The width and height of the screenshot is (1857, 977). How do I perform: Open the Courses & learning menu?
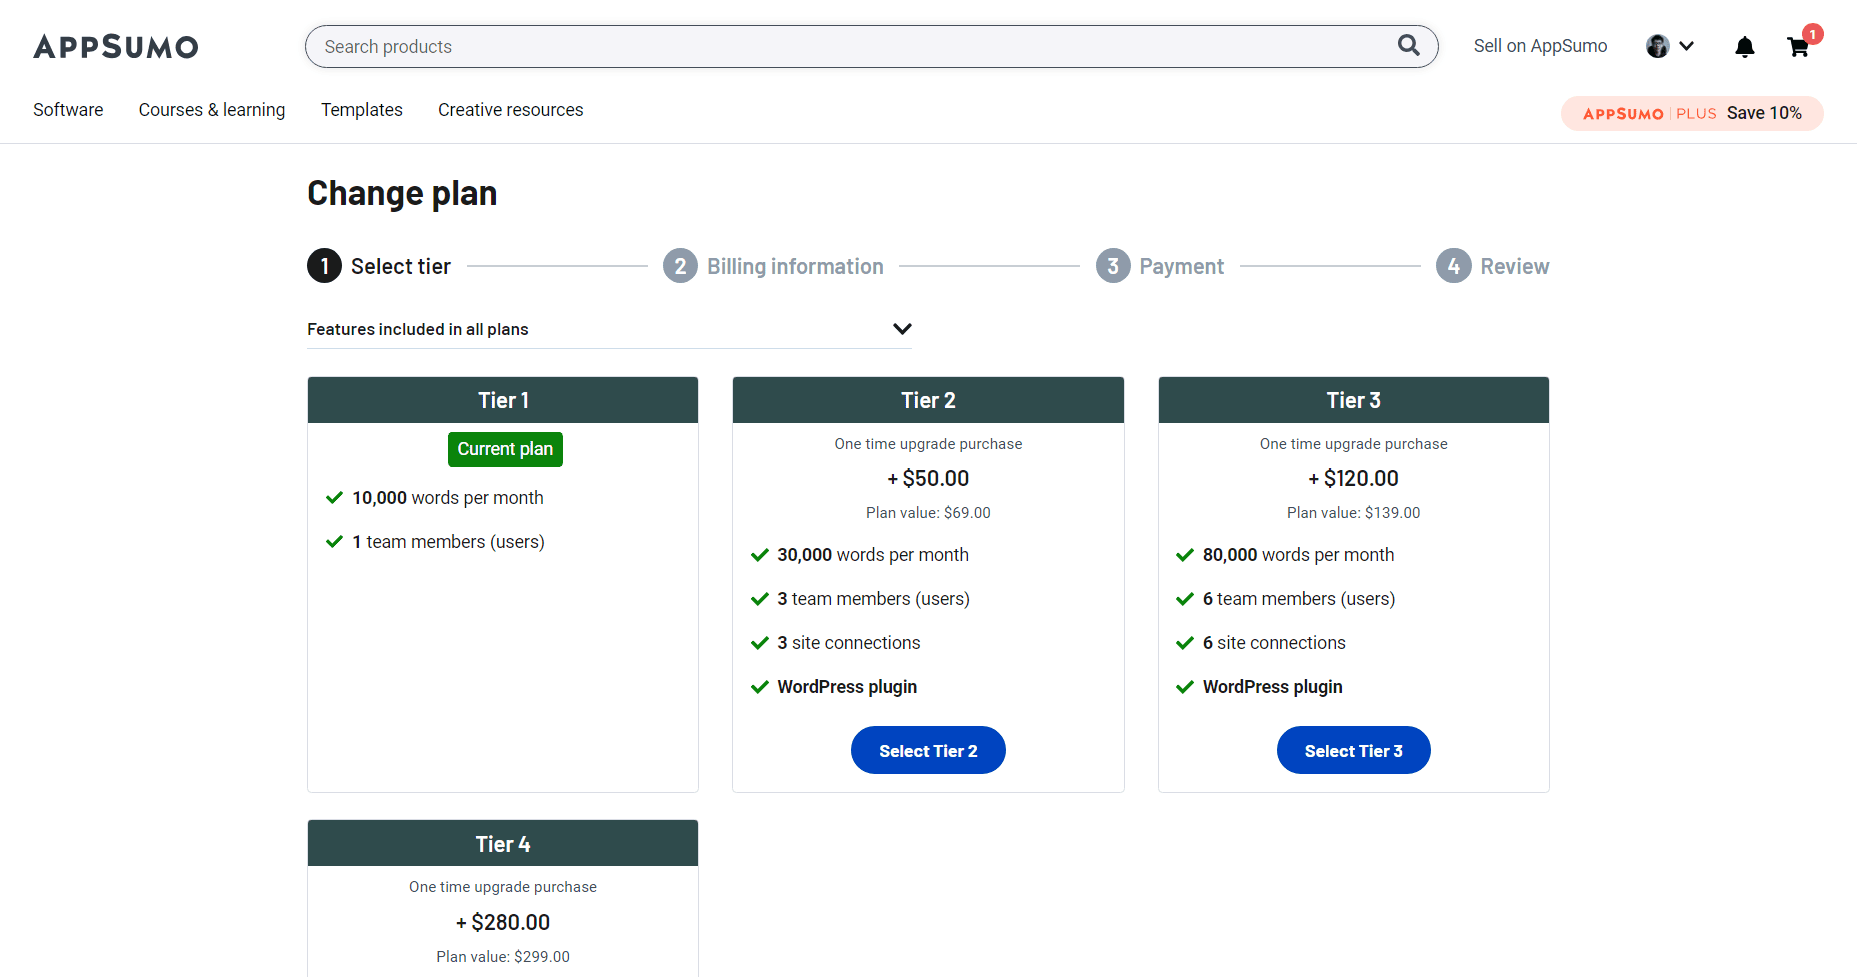212,110
